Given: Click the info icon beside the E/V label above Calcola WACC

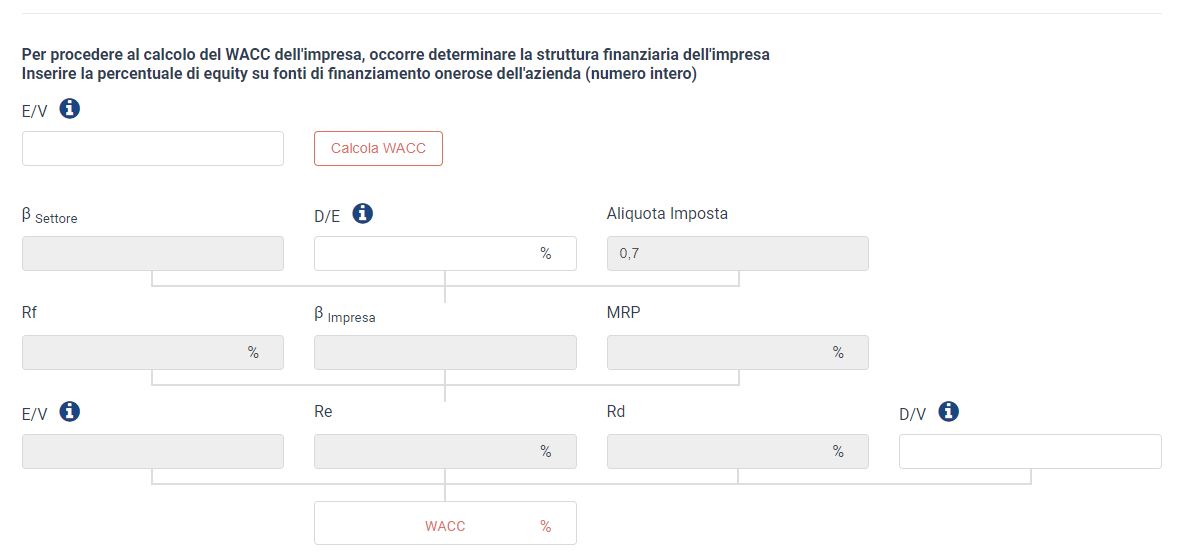Looking at the screenshot, I should (x=70, y=109).
